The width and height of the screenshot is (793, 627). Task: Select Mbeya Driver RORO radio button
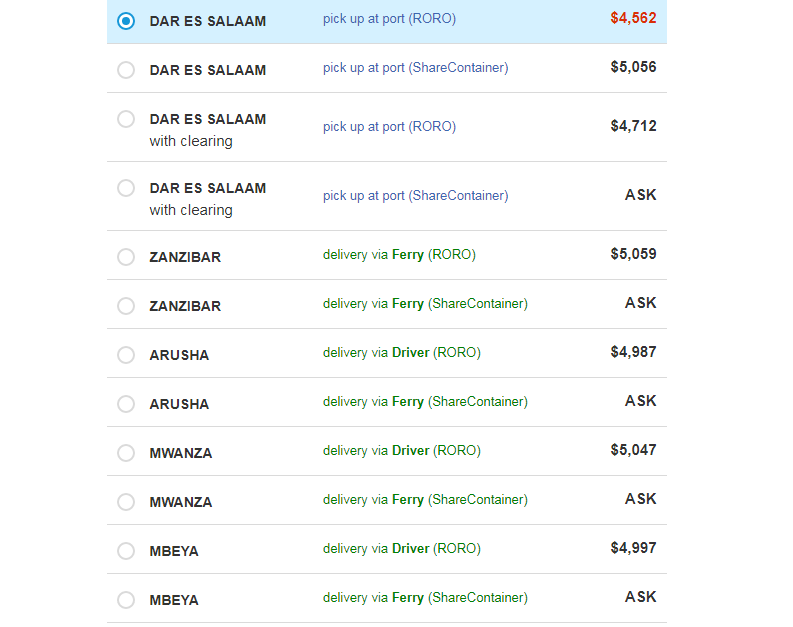tap(126, 551)
